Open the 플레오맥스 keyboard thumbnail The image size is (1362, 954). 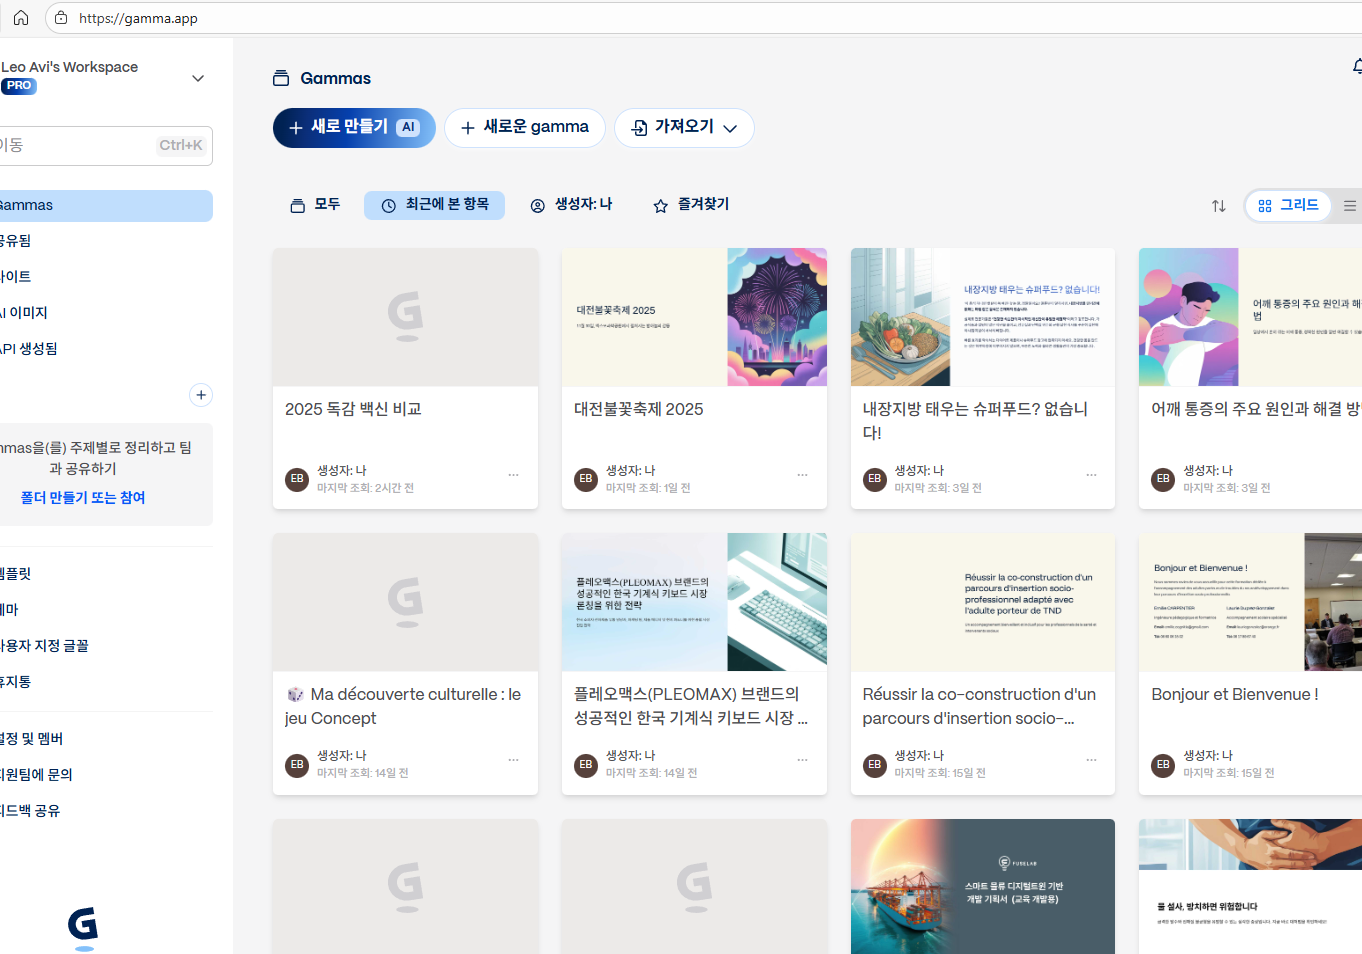click(694, 602)
